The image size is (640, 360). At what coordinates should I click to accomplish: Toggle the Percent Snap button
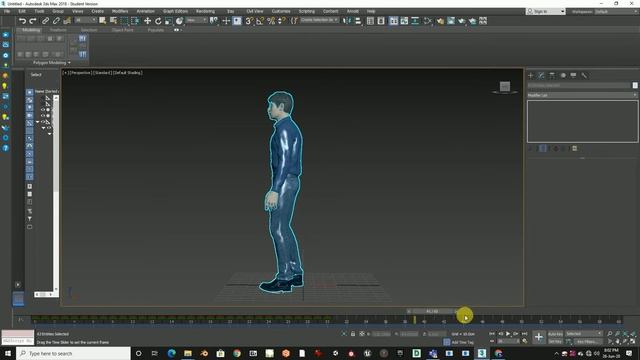(x=271, y=21)
